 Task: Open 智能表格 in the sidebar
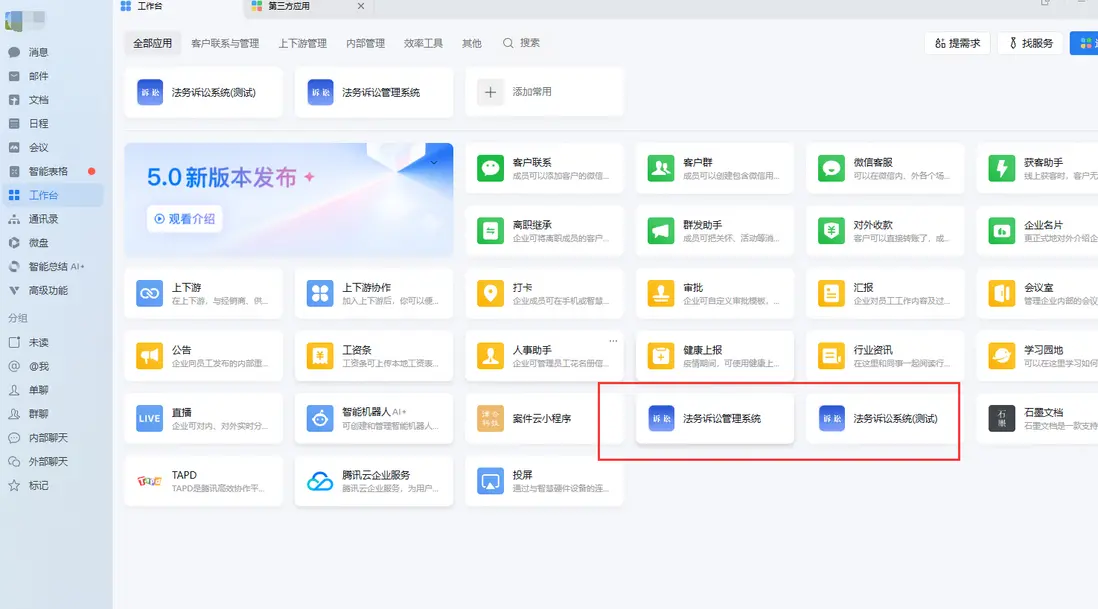tap(48, 172)
